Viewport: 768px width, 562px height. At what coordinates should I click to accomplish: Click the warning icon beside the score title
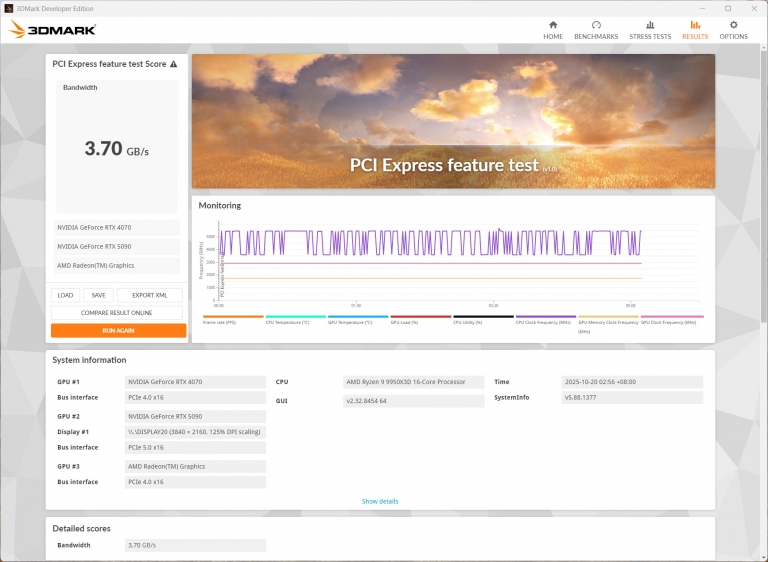pos(174,64)
